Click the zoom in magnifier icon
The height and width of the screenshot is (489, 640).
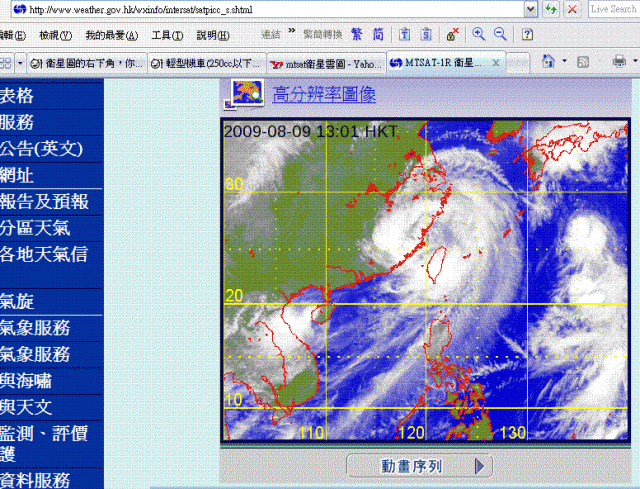coord(479,34)
